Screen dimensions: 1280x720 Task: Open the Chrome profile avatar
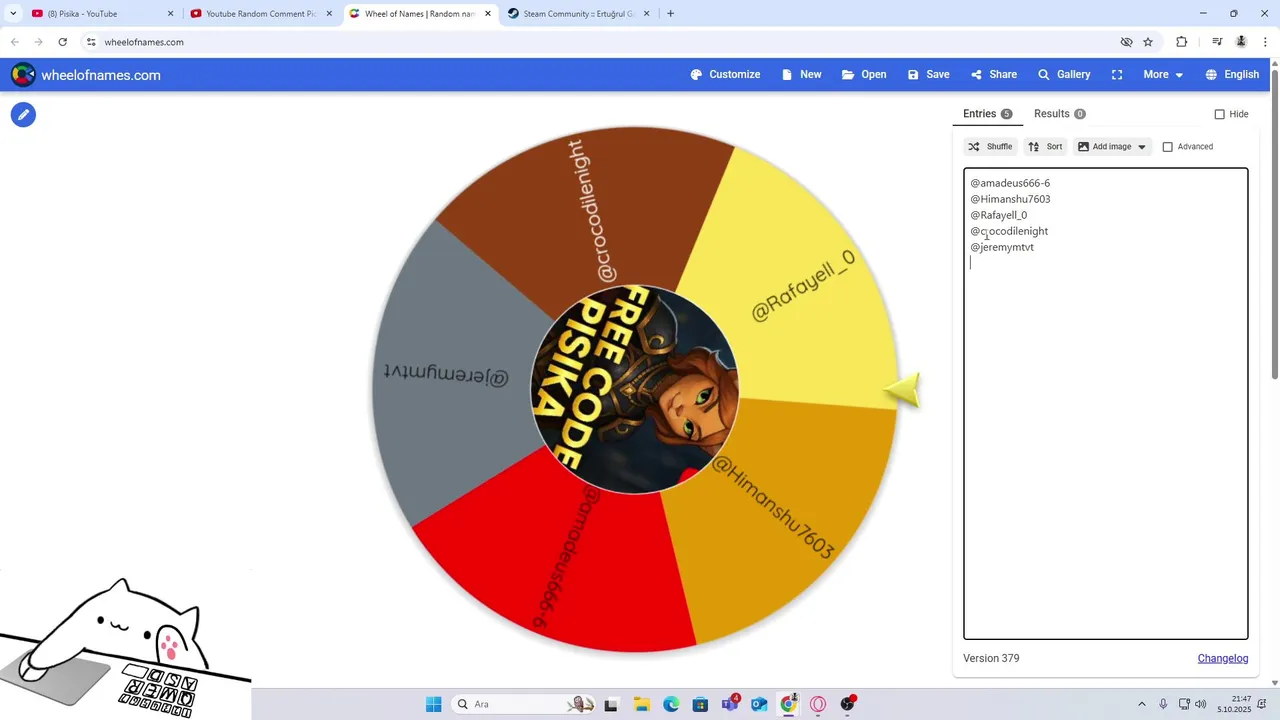(1241, 42)
